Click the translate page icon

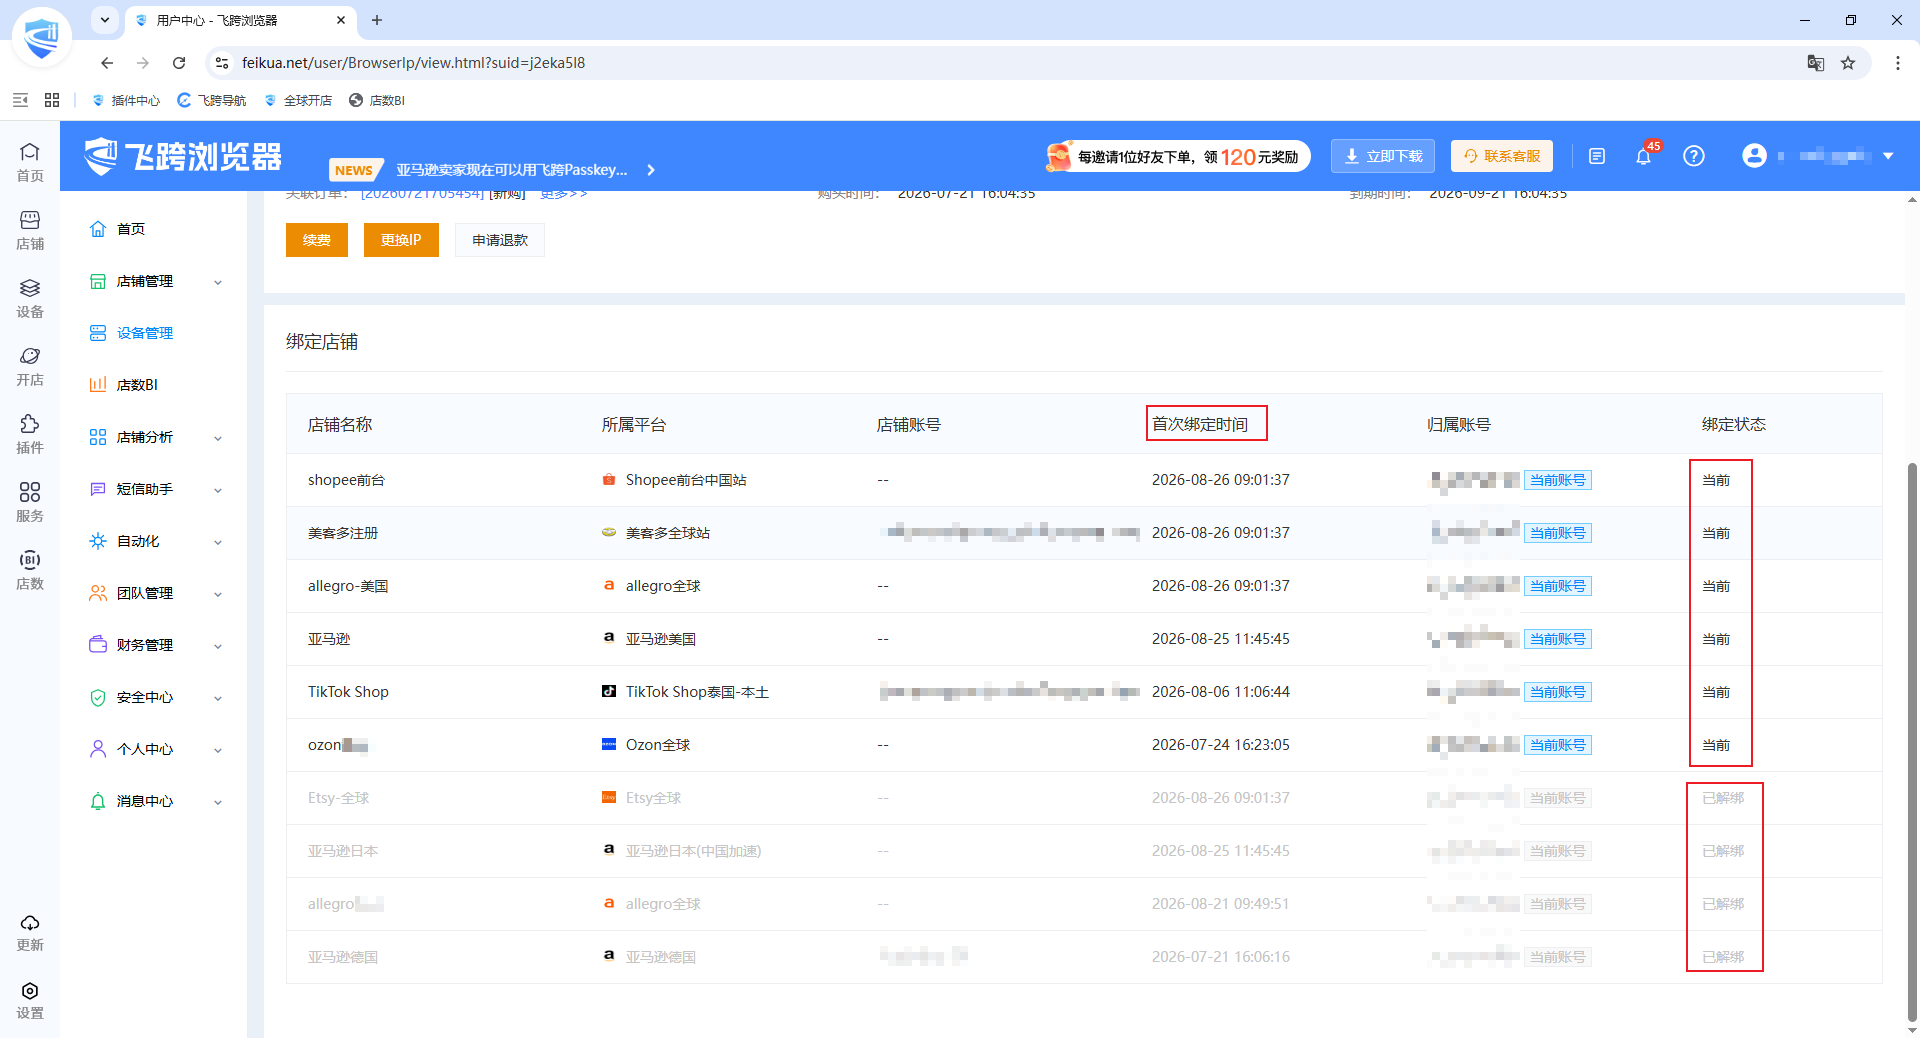pyautogui.click(x=1816, y=63)
